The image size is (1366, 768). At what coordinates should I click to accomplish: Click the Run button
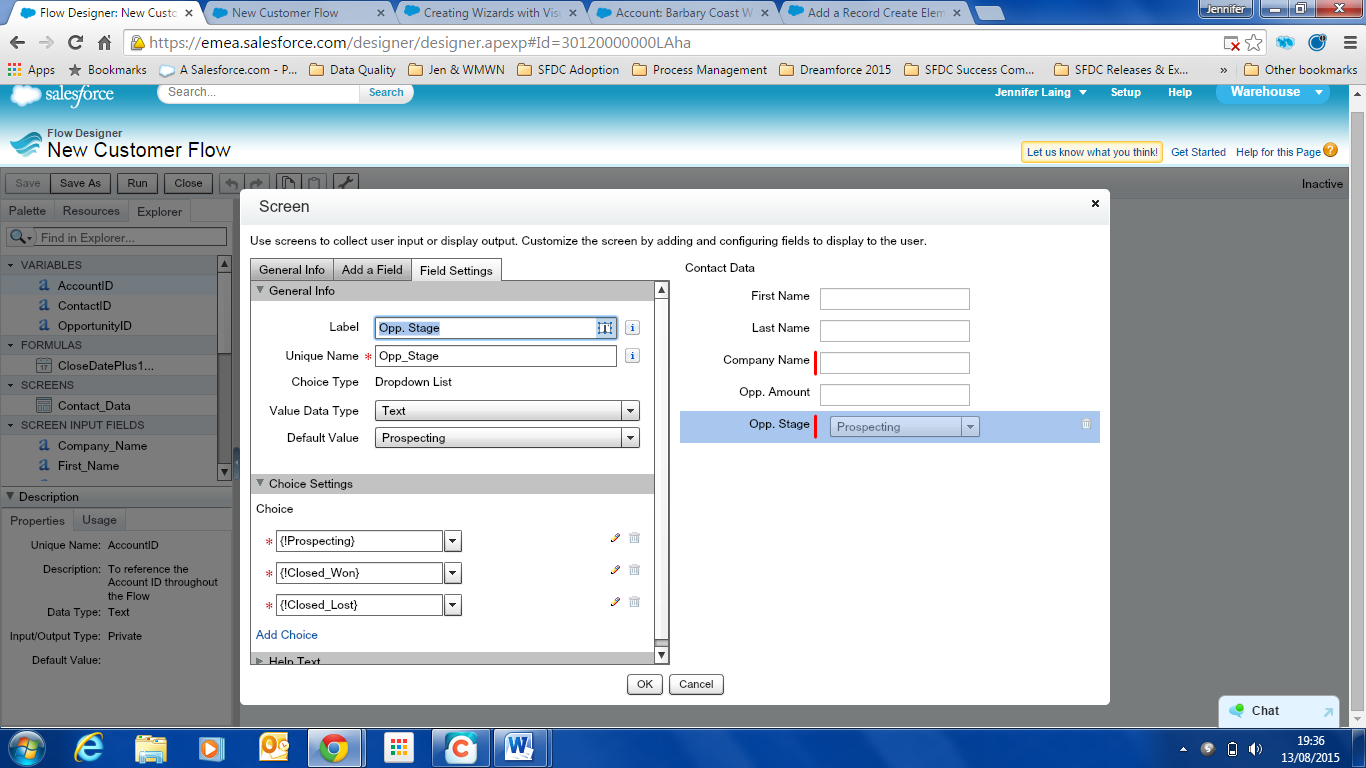(x=137, y=184)
